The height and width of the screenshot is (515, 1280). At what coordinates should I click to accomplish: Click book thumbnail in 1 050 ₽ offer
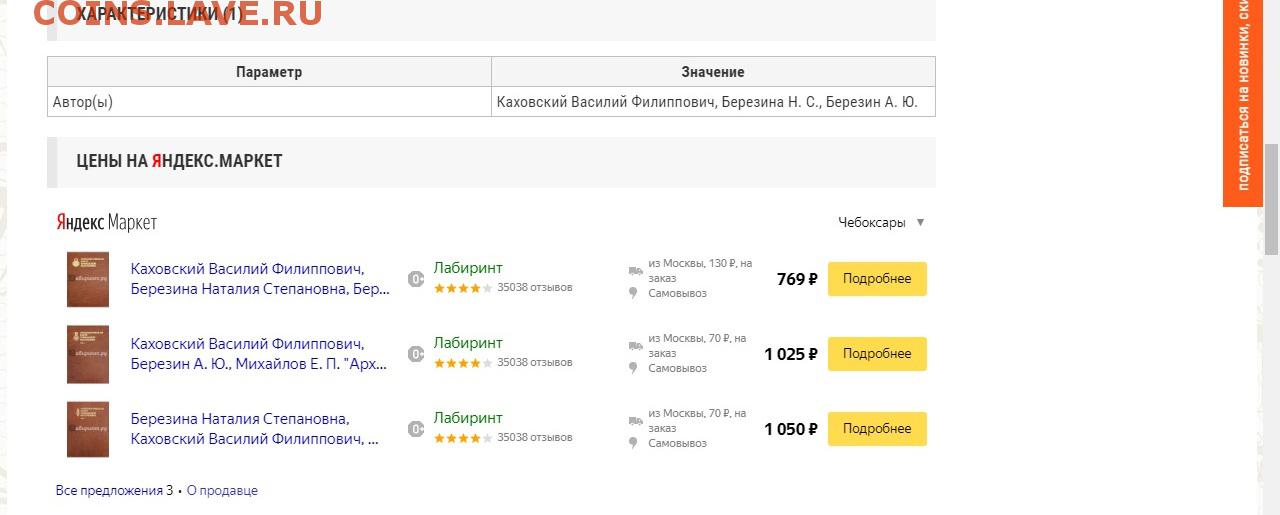coord(87,429)
